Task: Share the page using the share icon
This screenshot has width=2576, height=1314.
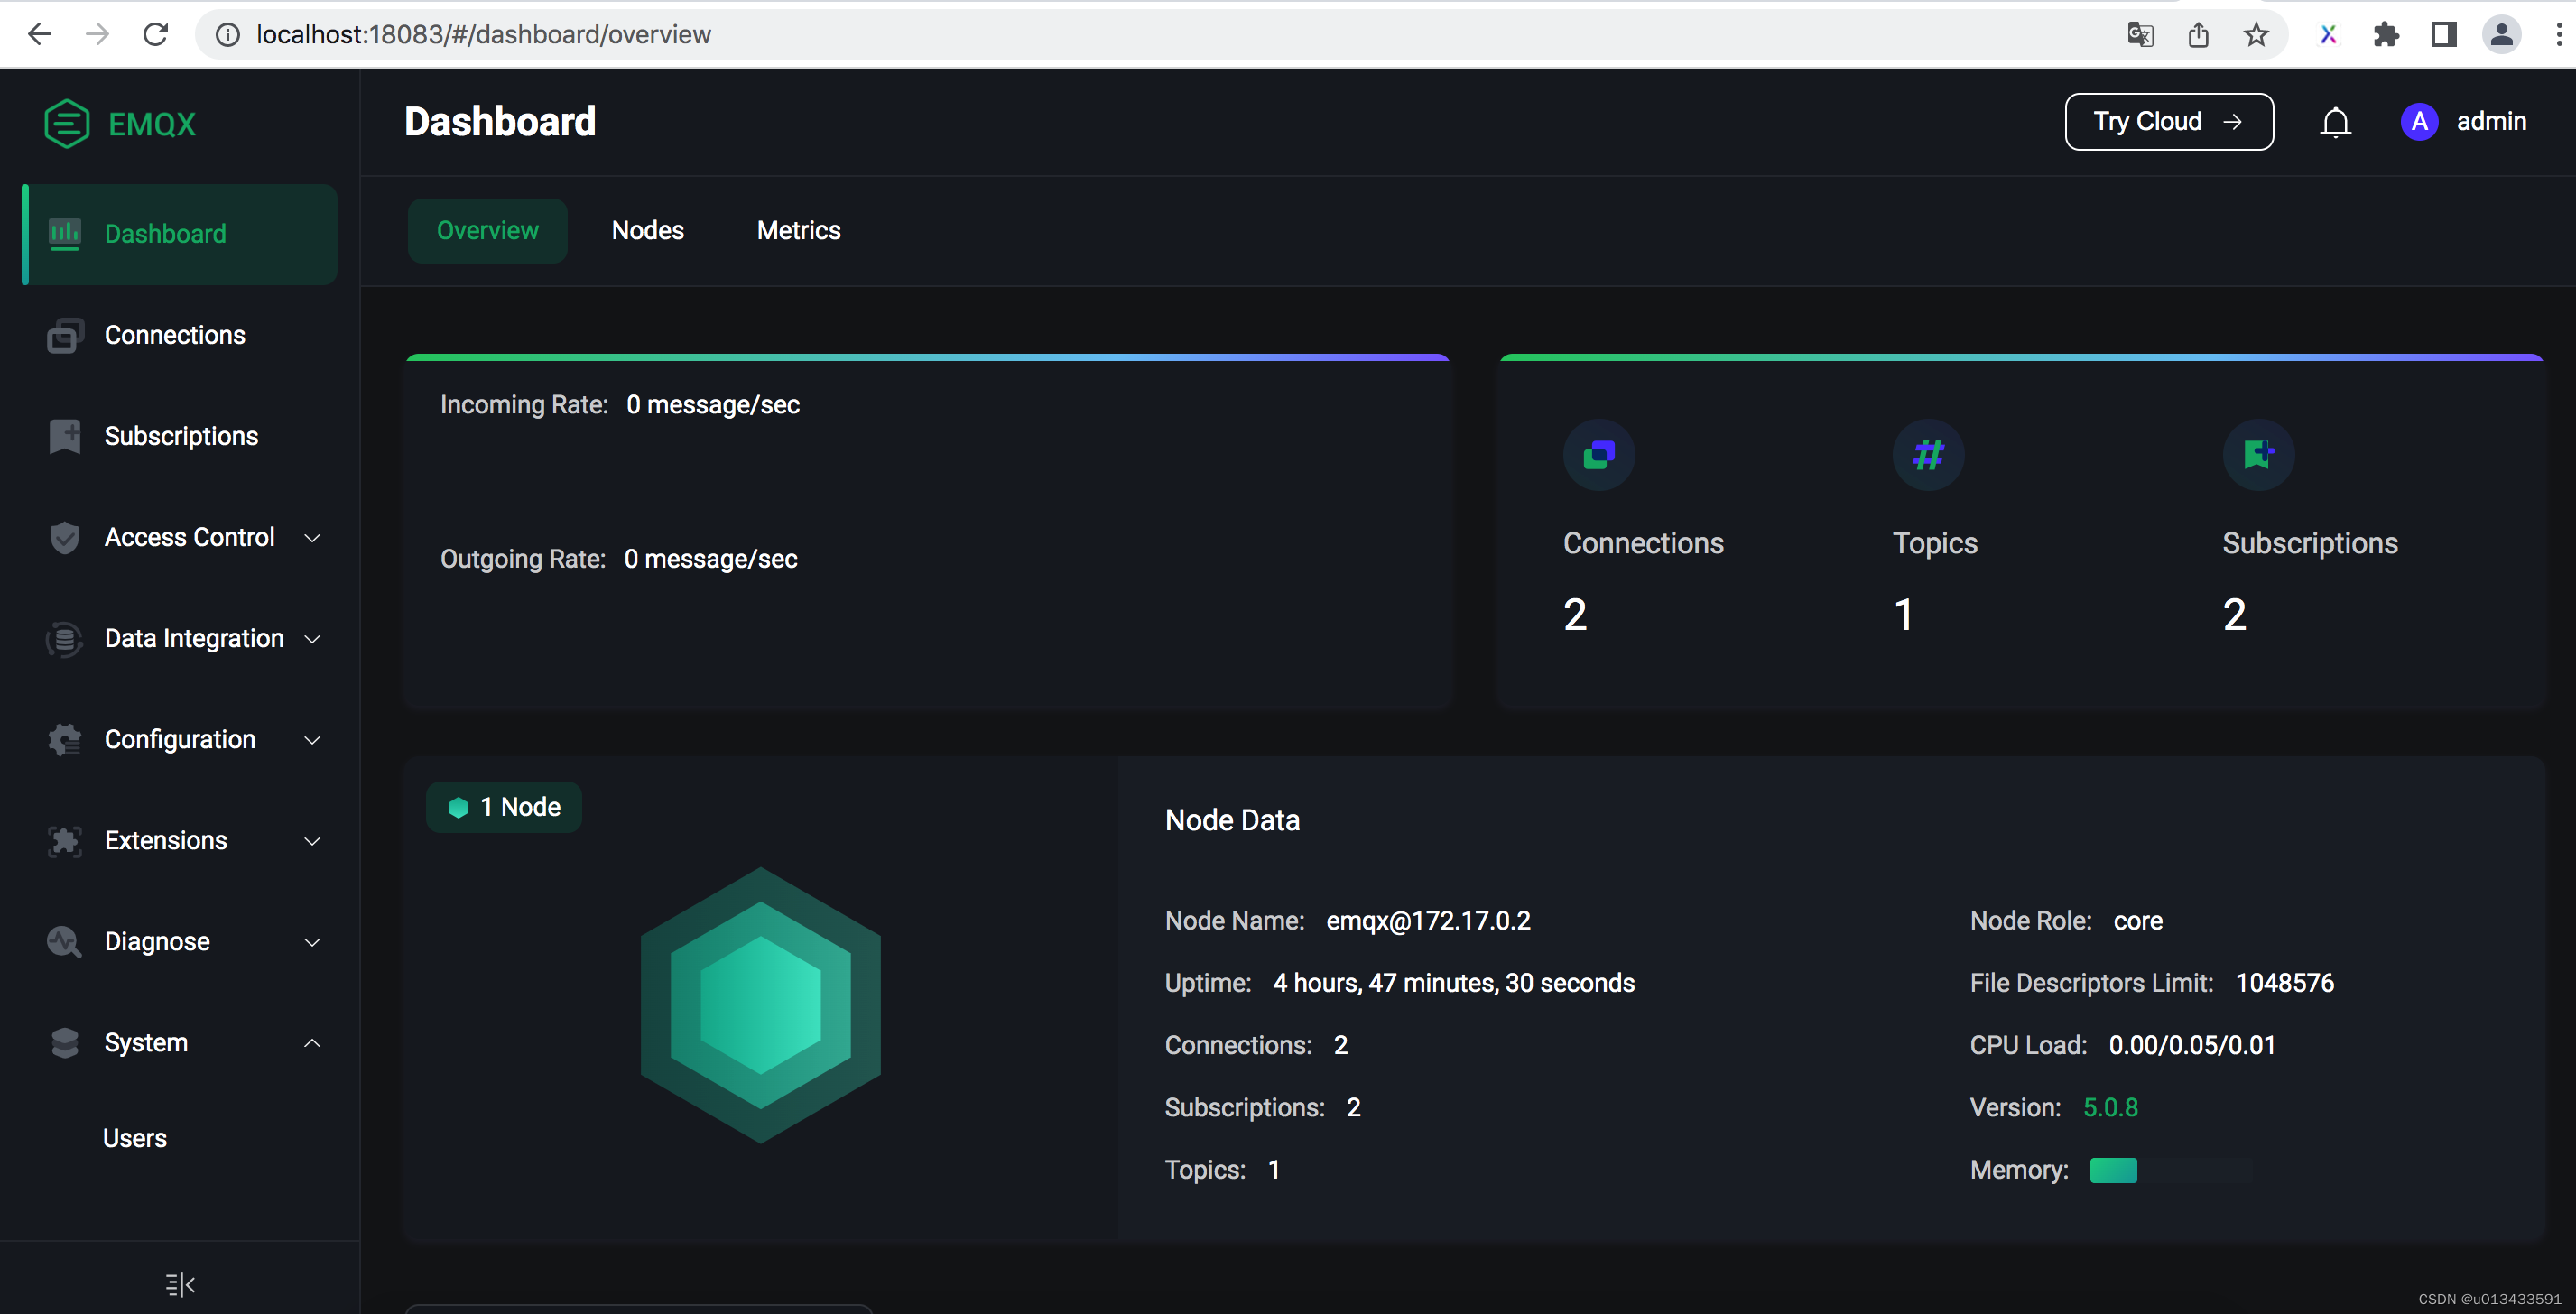Action: (2198, 35)
